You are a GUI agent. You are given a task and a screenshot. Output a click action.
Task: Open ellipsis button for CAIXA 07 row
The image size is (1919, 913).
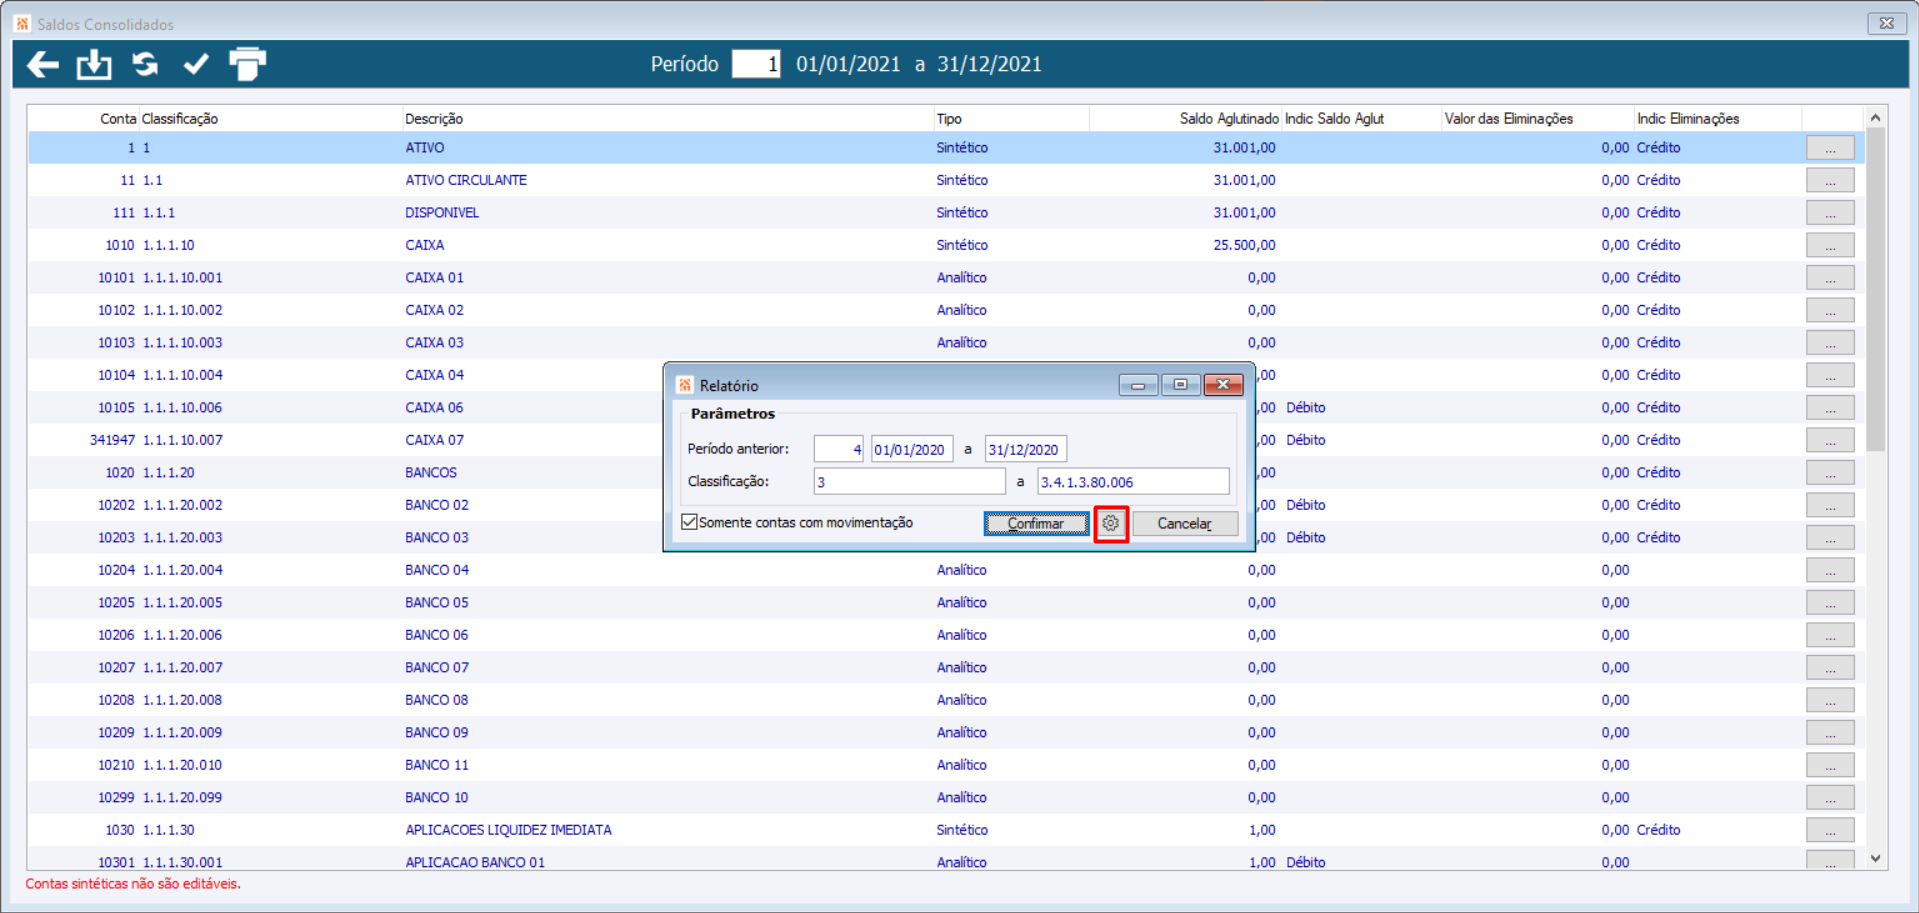coord(1830,440)
